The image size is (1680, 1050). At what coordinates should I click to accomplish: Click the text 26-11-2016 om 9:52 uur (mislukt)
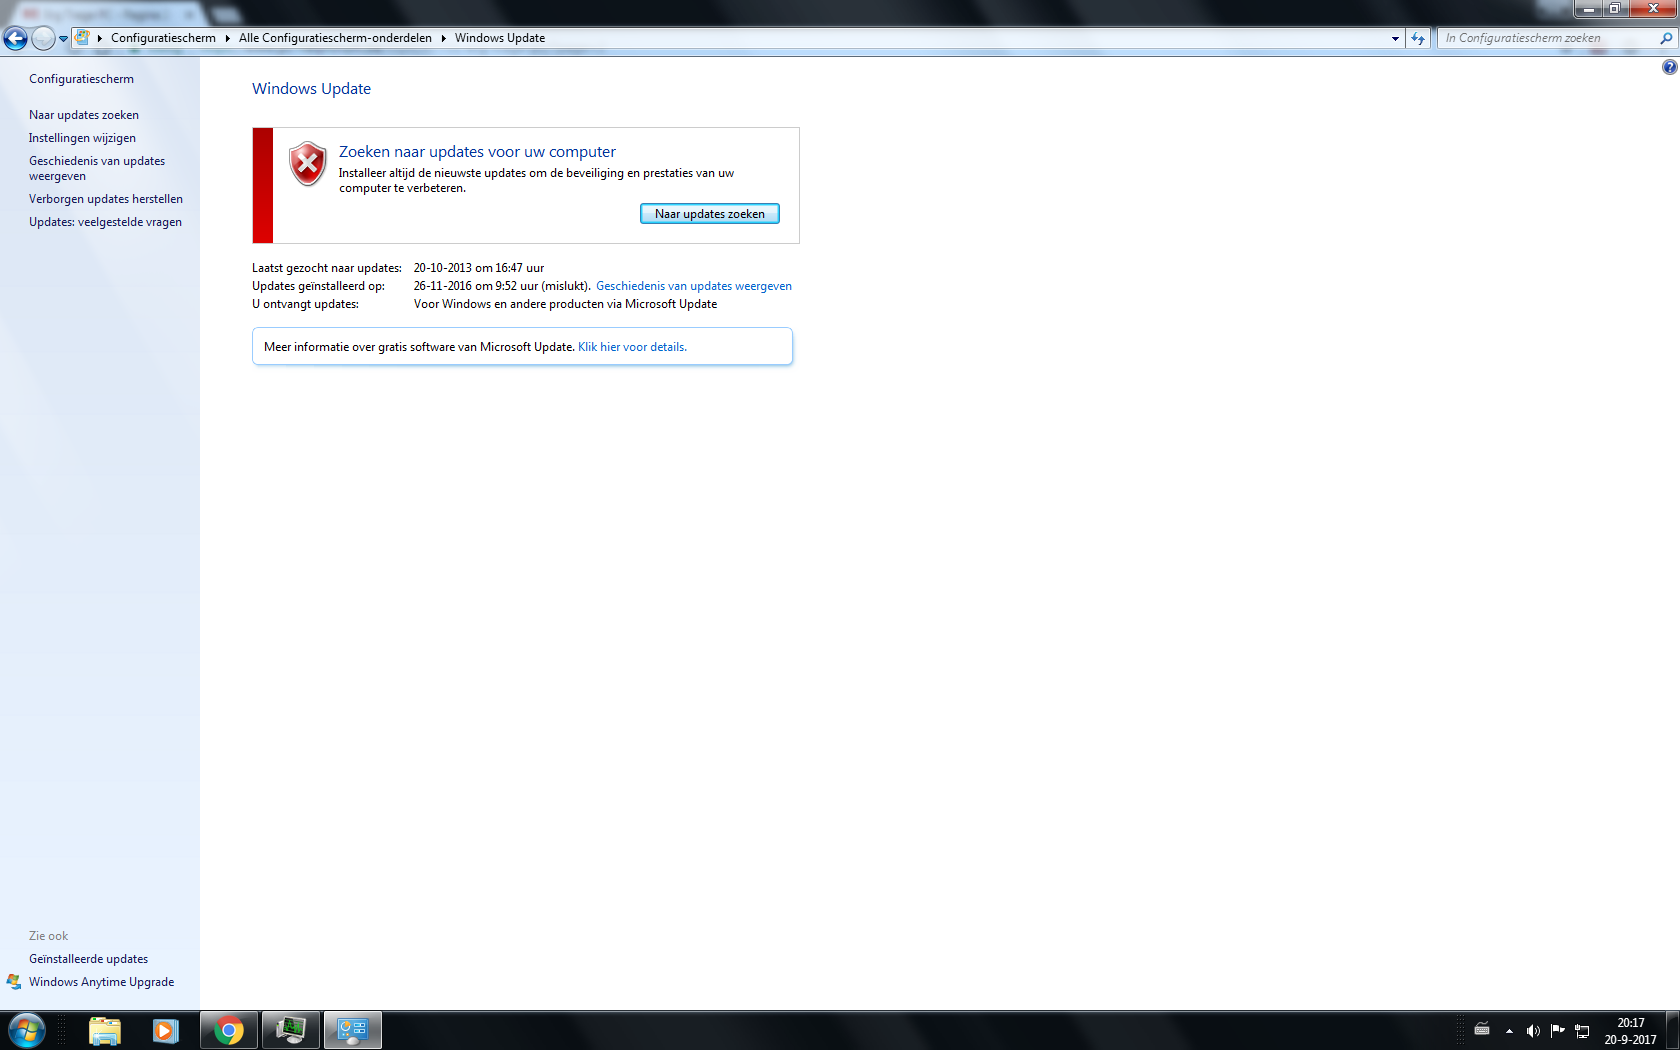[x=502, y=286]
